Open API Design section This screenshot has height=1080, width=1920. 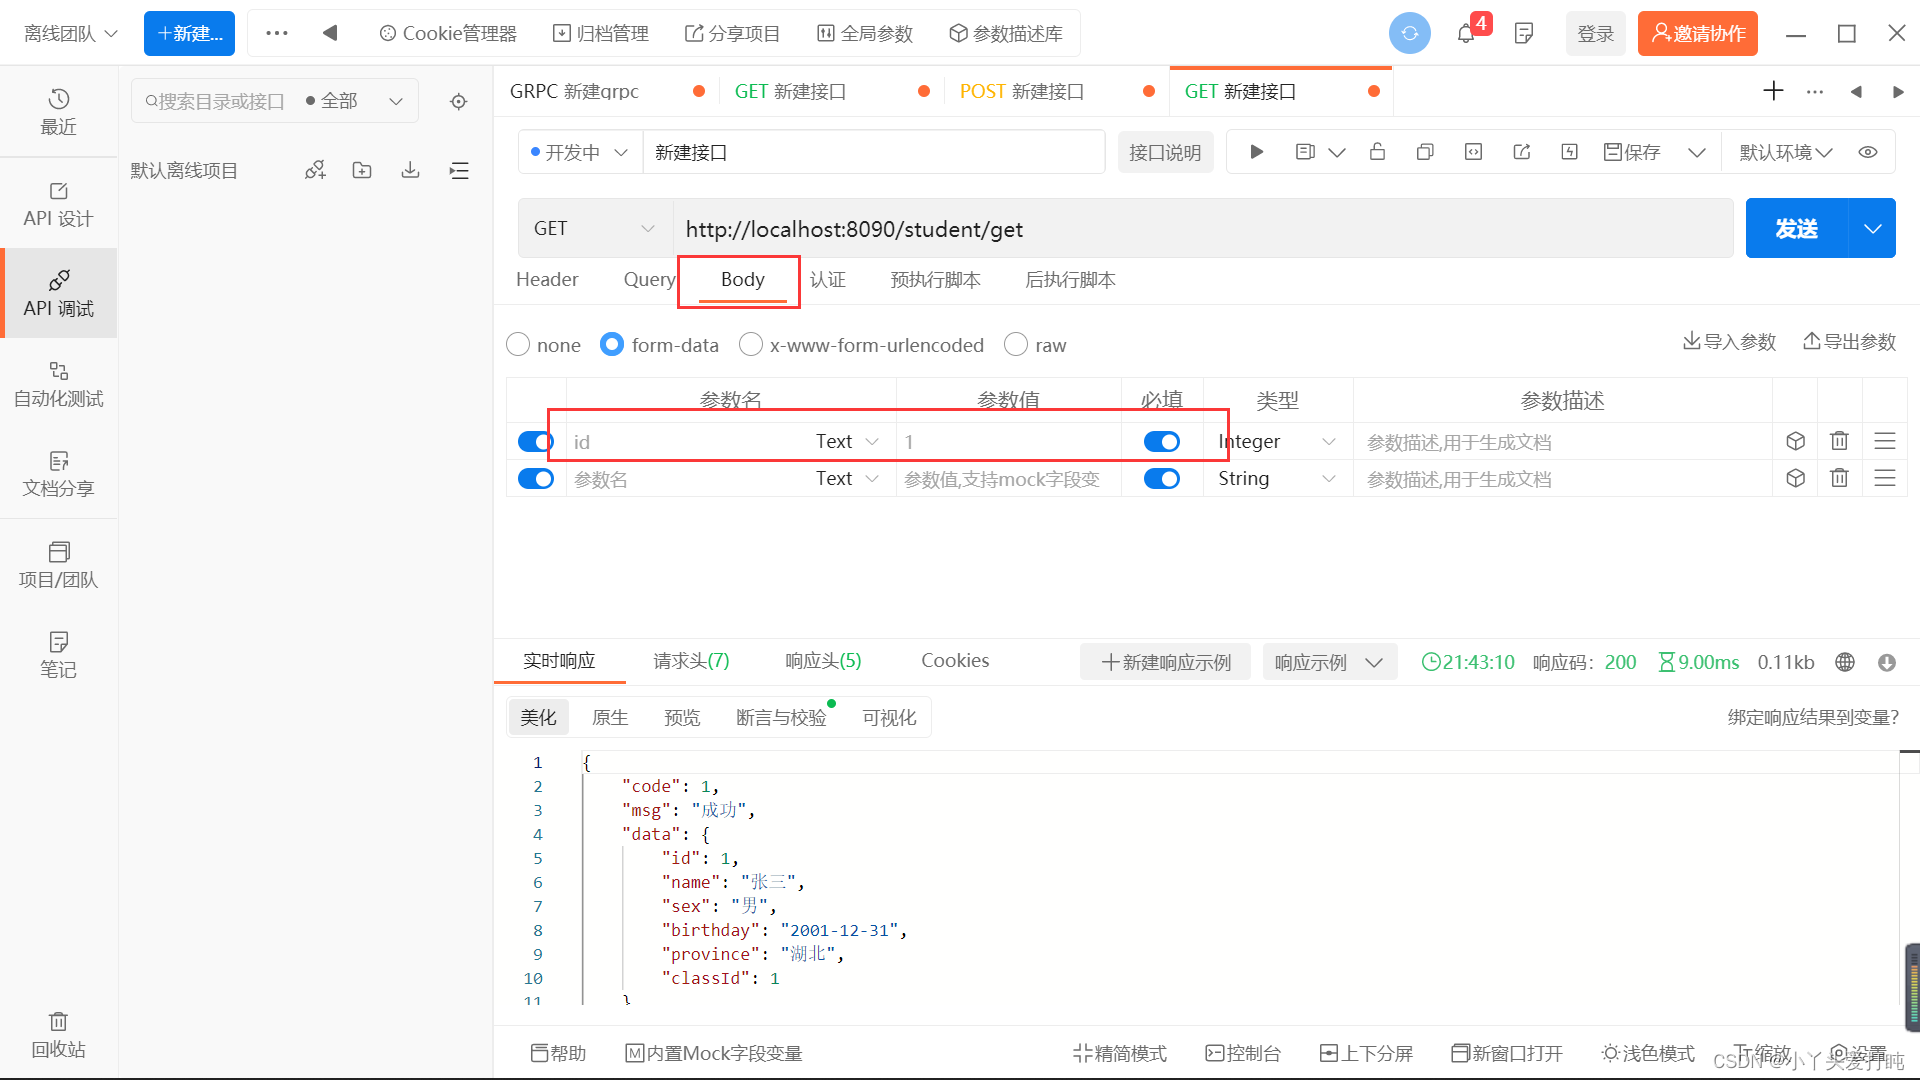pyautogui.click(x=58, y=204)
